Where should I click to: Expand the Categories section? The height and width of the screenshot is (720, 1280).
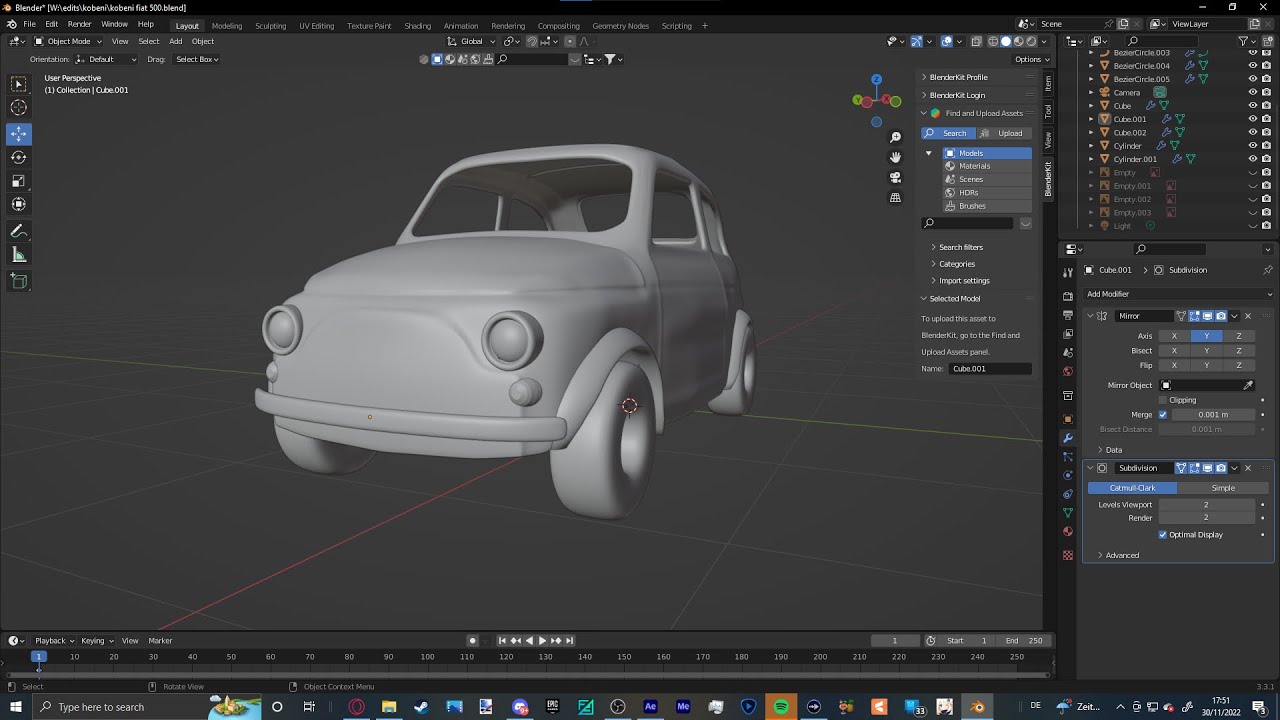(957, 264)
